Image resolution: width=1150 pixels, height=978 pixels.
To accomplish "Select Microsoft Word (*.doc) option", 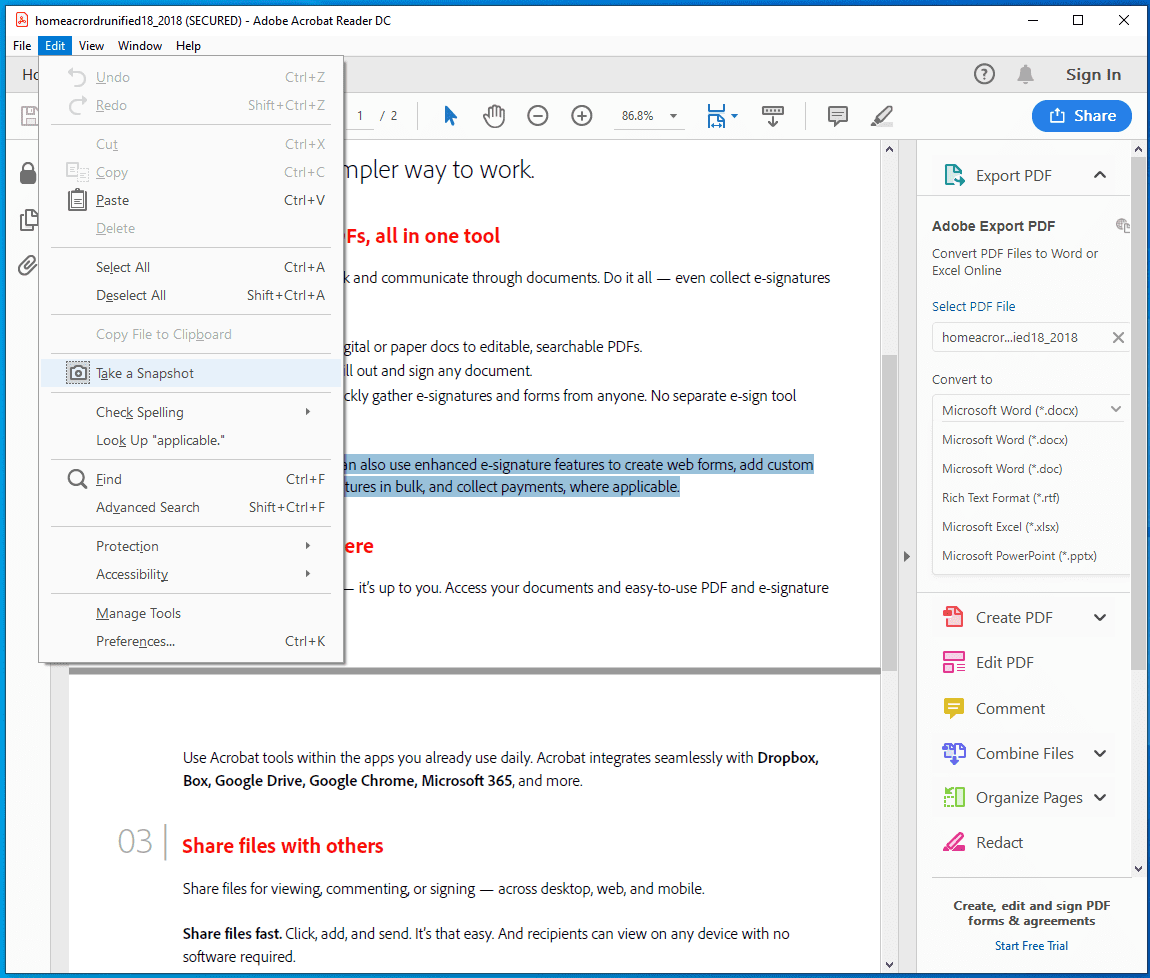I will click(x=1002, y=469).
